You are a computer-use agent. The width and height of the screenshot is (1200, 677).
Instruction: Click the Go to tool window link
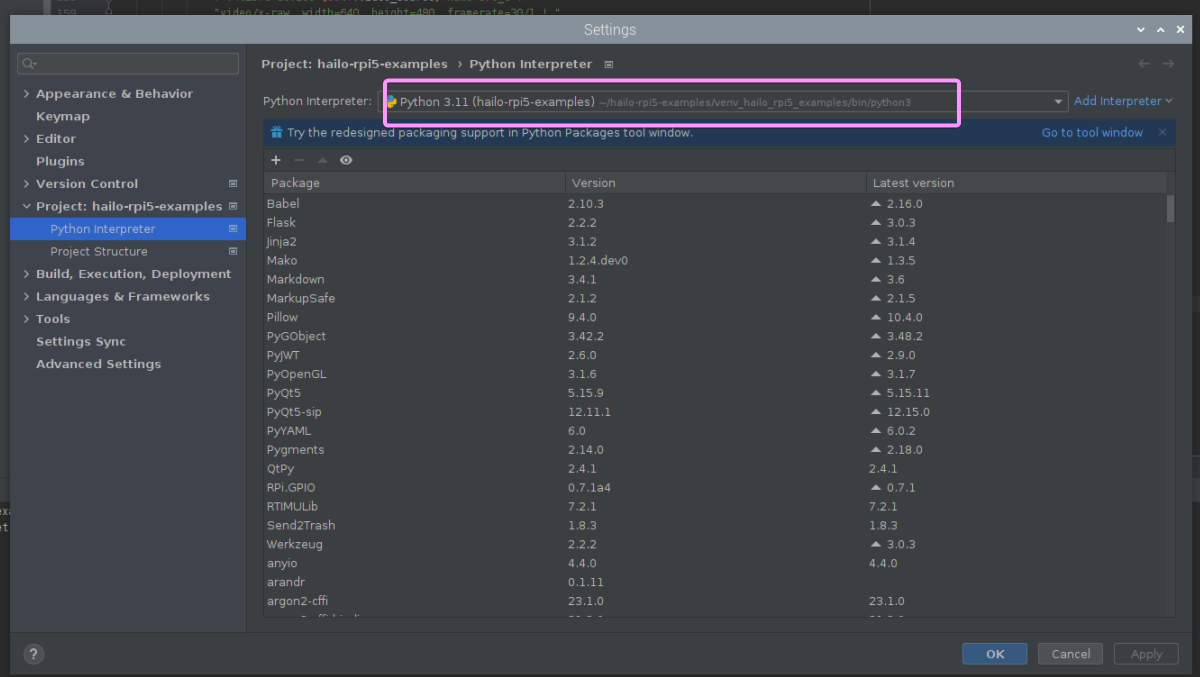pyautogui.click(x=1092, y=132)
